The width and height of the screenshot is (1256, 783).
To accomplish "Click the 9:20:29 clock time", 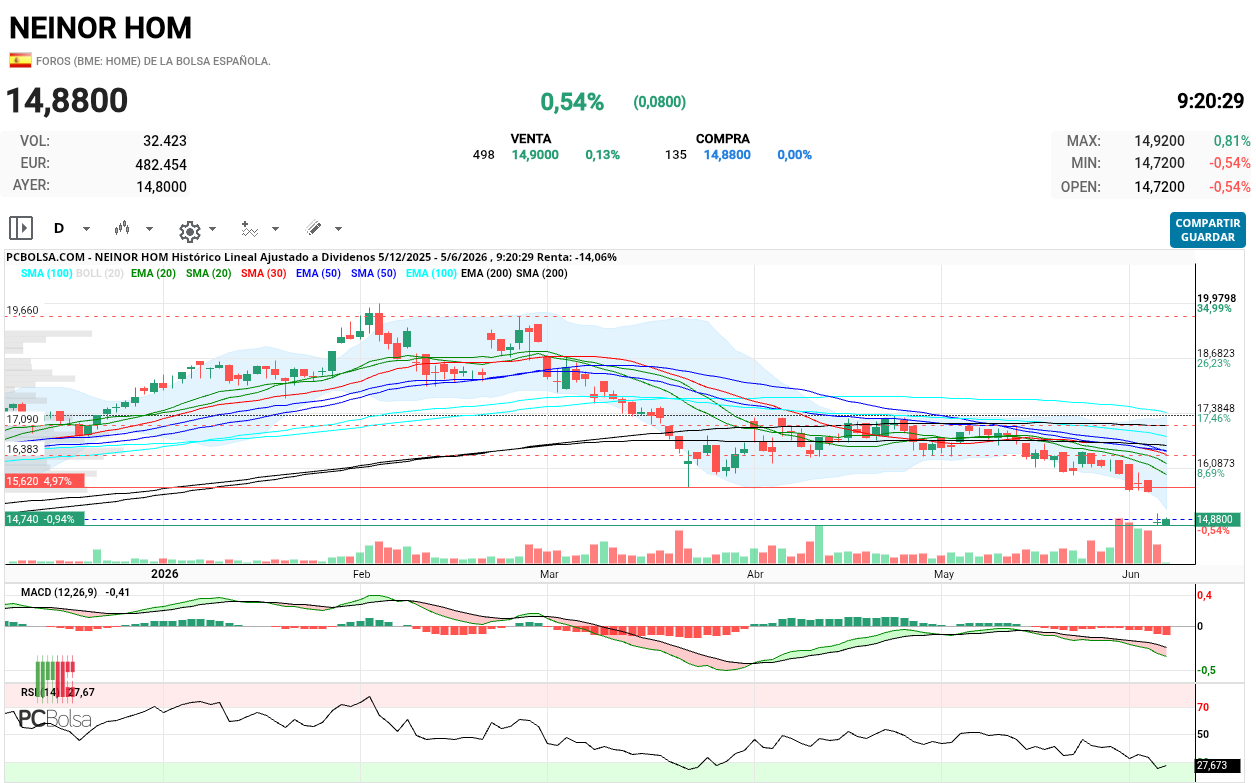I will click(x=1211, y=101).
